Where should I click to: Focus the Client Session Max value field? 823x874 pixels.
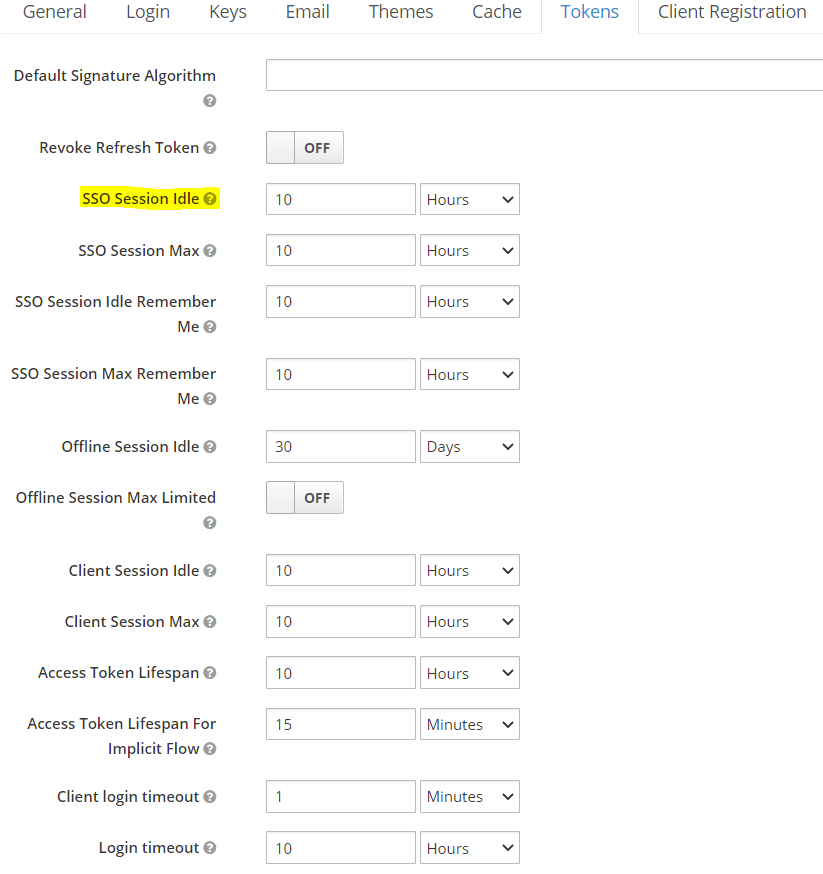point(341,621)
